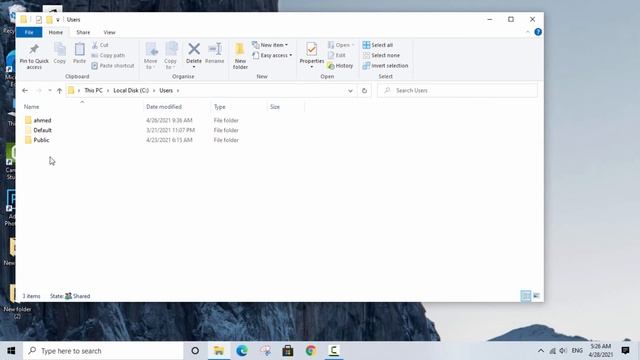Click the taskbar Type here to search box
Image resolution: width=640 pixels, height=360 pixels.
coord(103,351)
